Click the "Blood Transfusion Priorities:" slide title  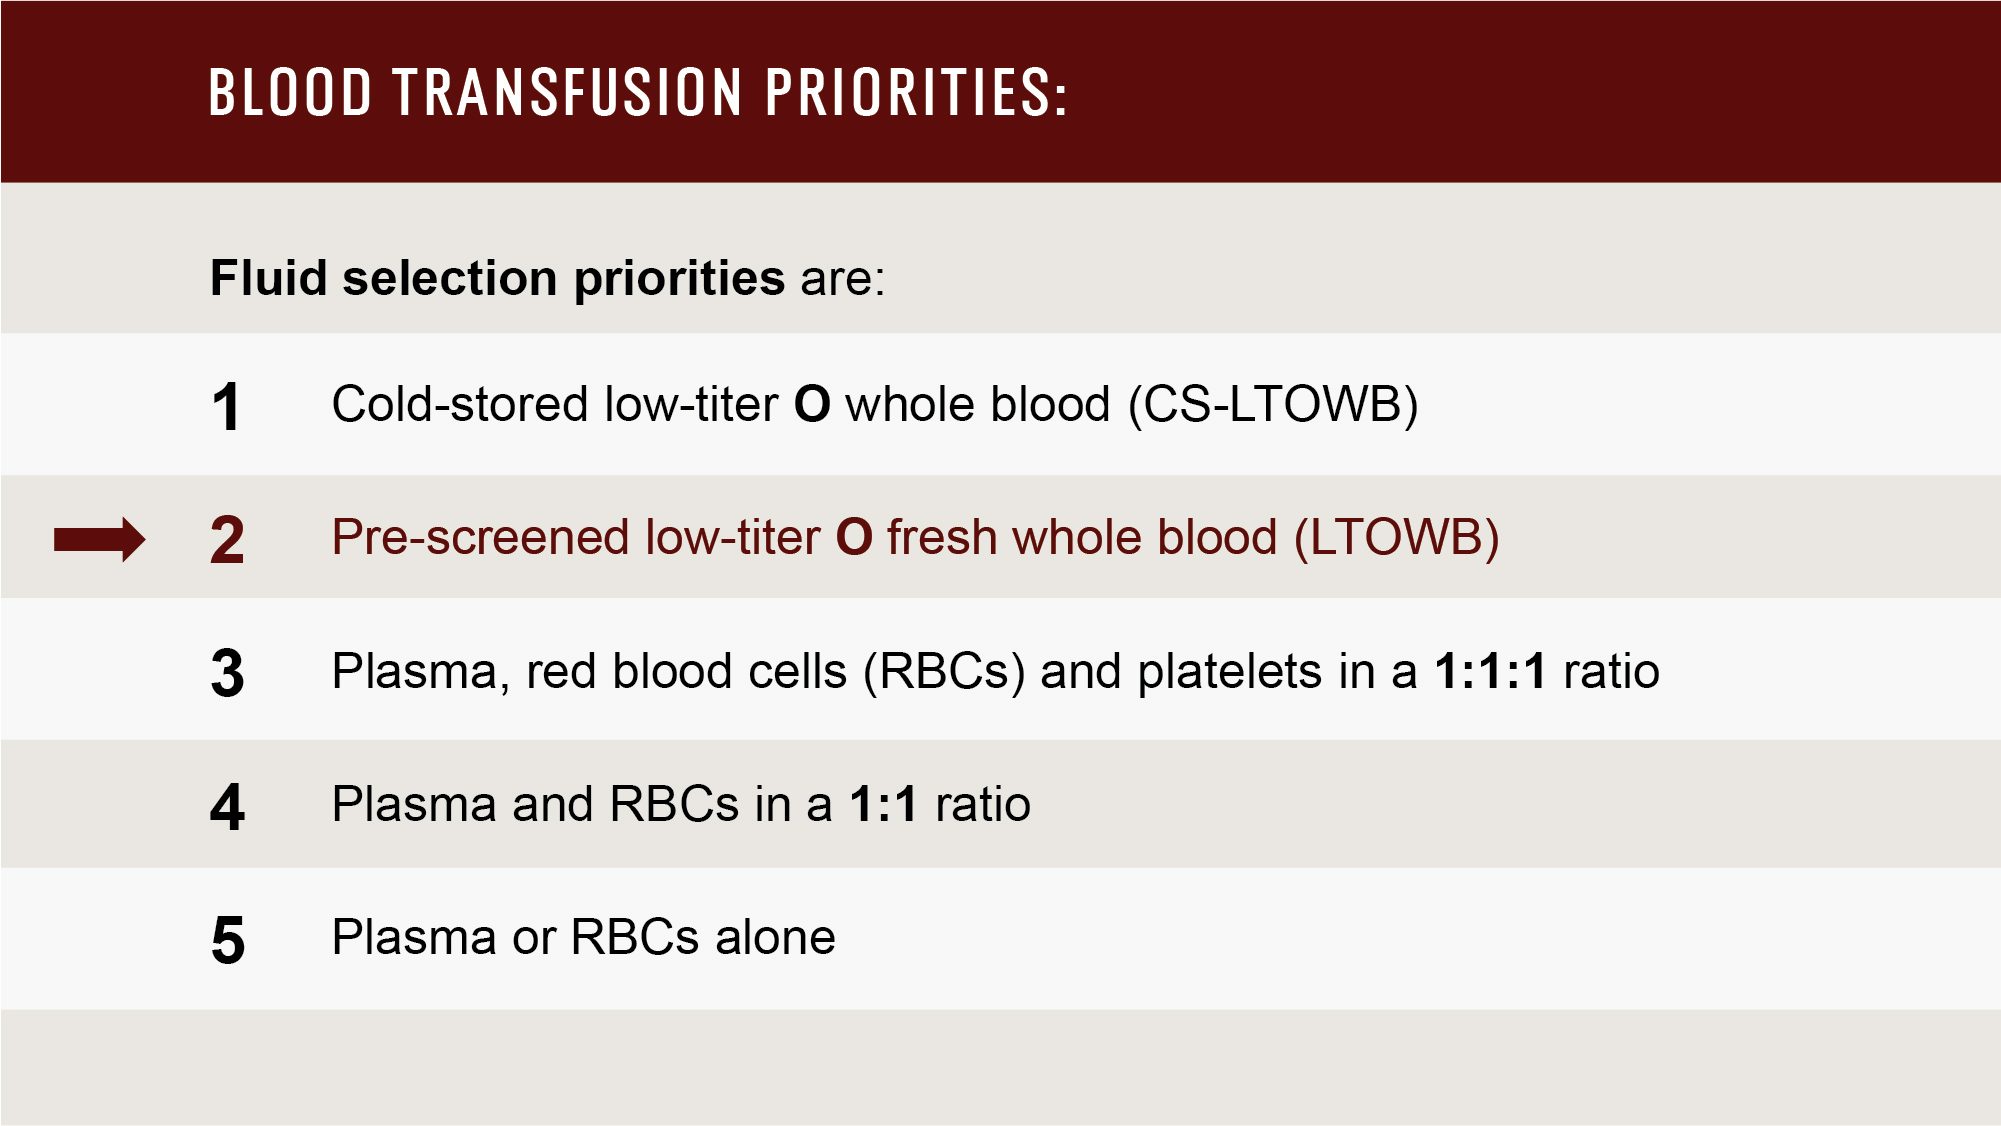(x=638, y=92)
